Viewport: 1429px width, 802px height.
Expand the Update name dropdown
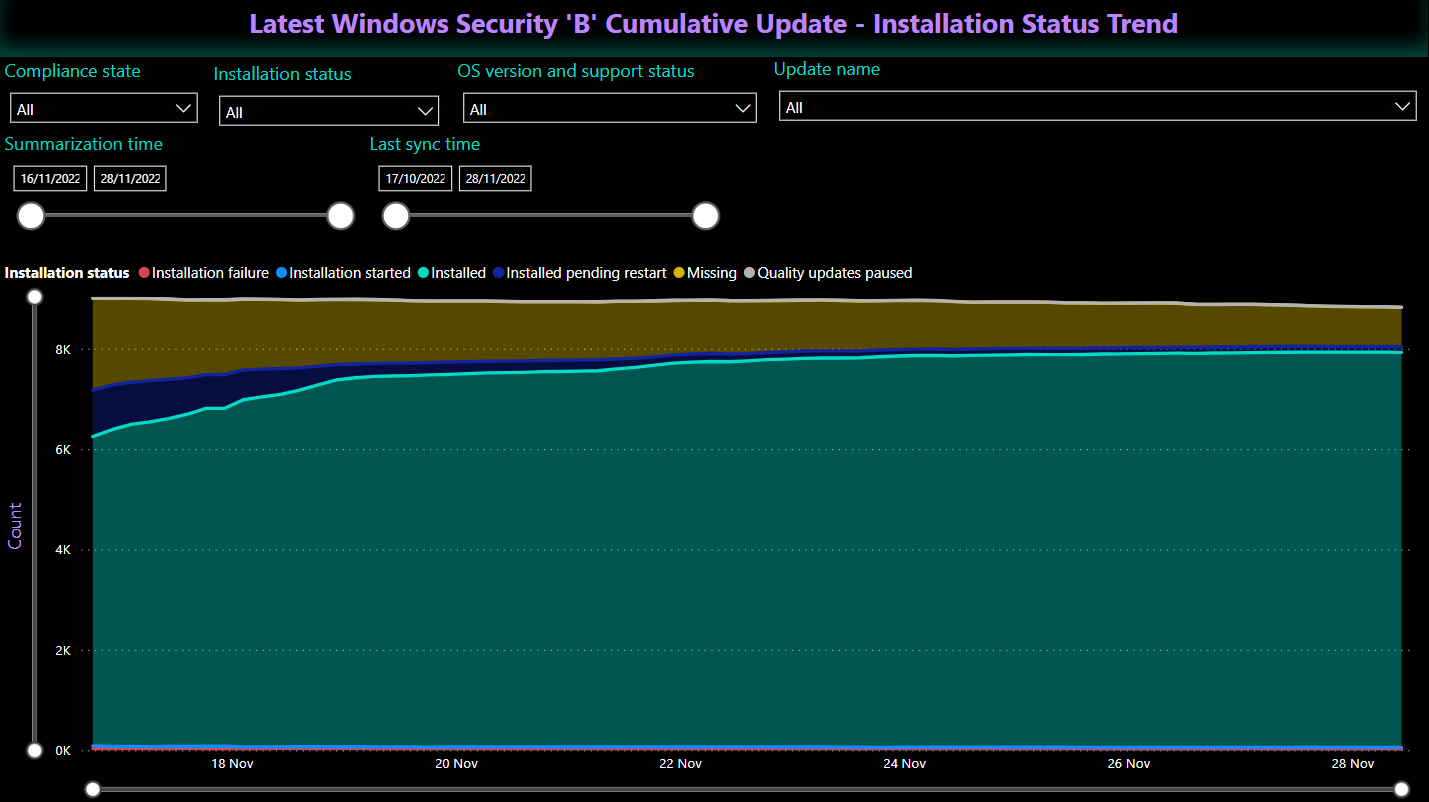pos(1097,107)
